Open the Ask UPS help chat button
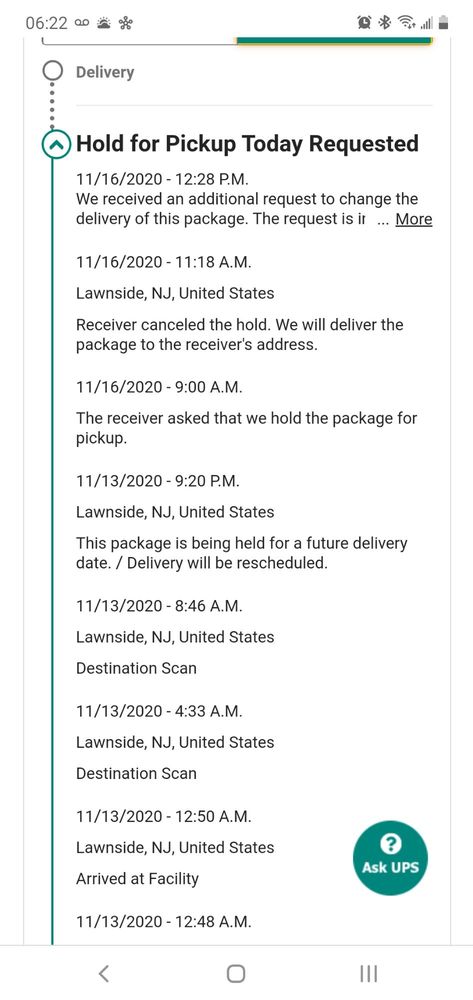473x1000 pixels. pos(390,858)
